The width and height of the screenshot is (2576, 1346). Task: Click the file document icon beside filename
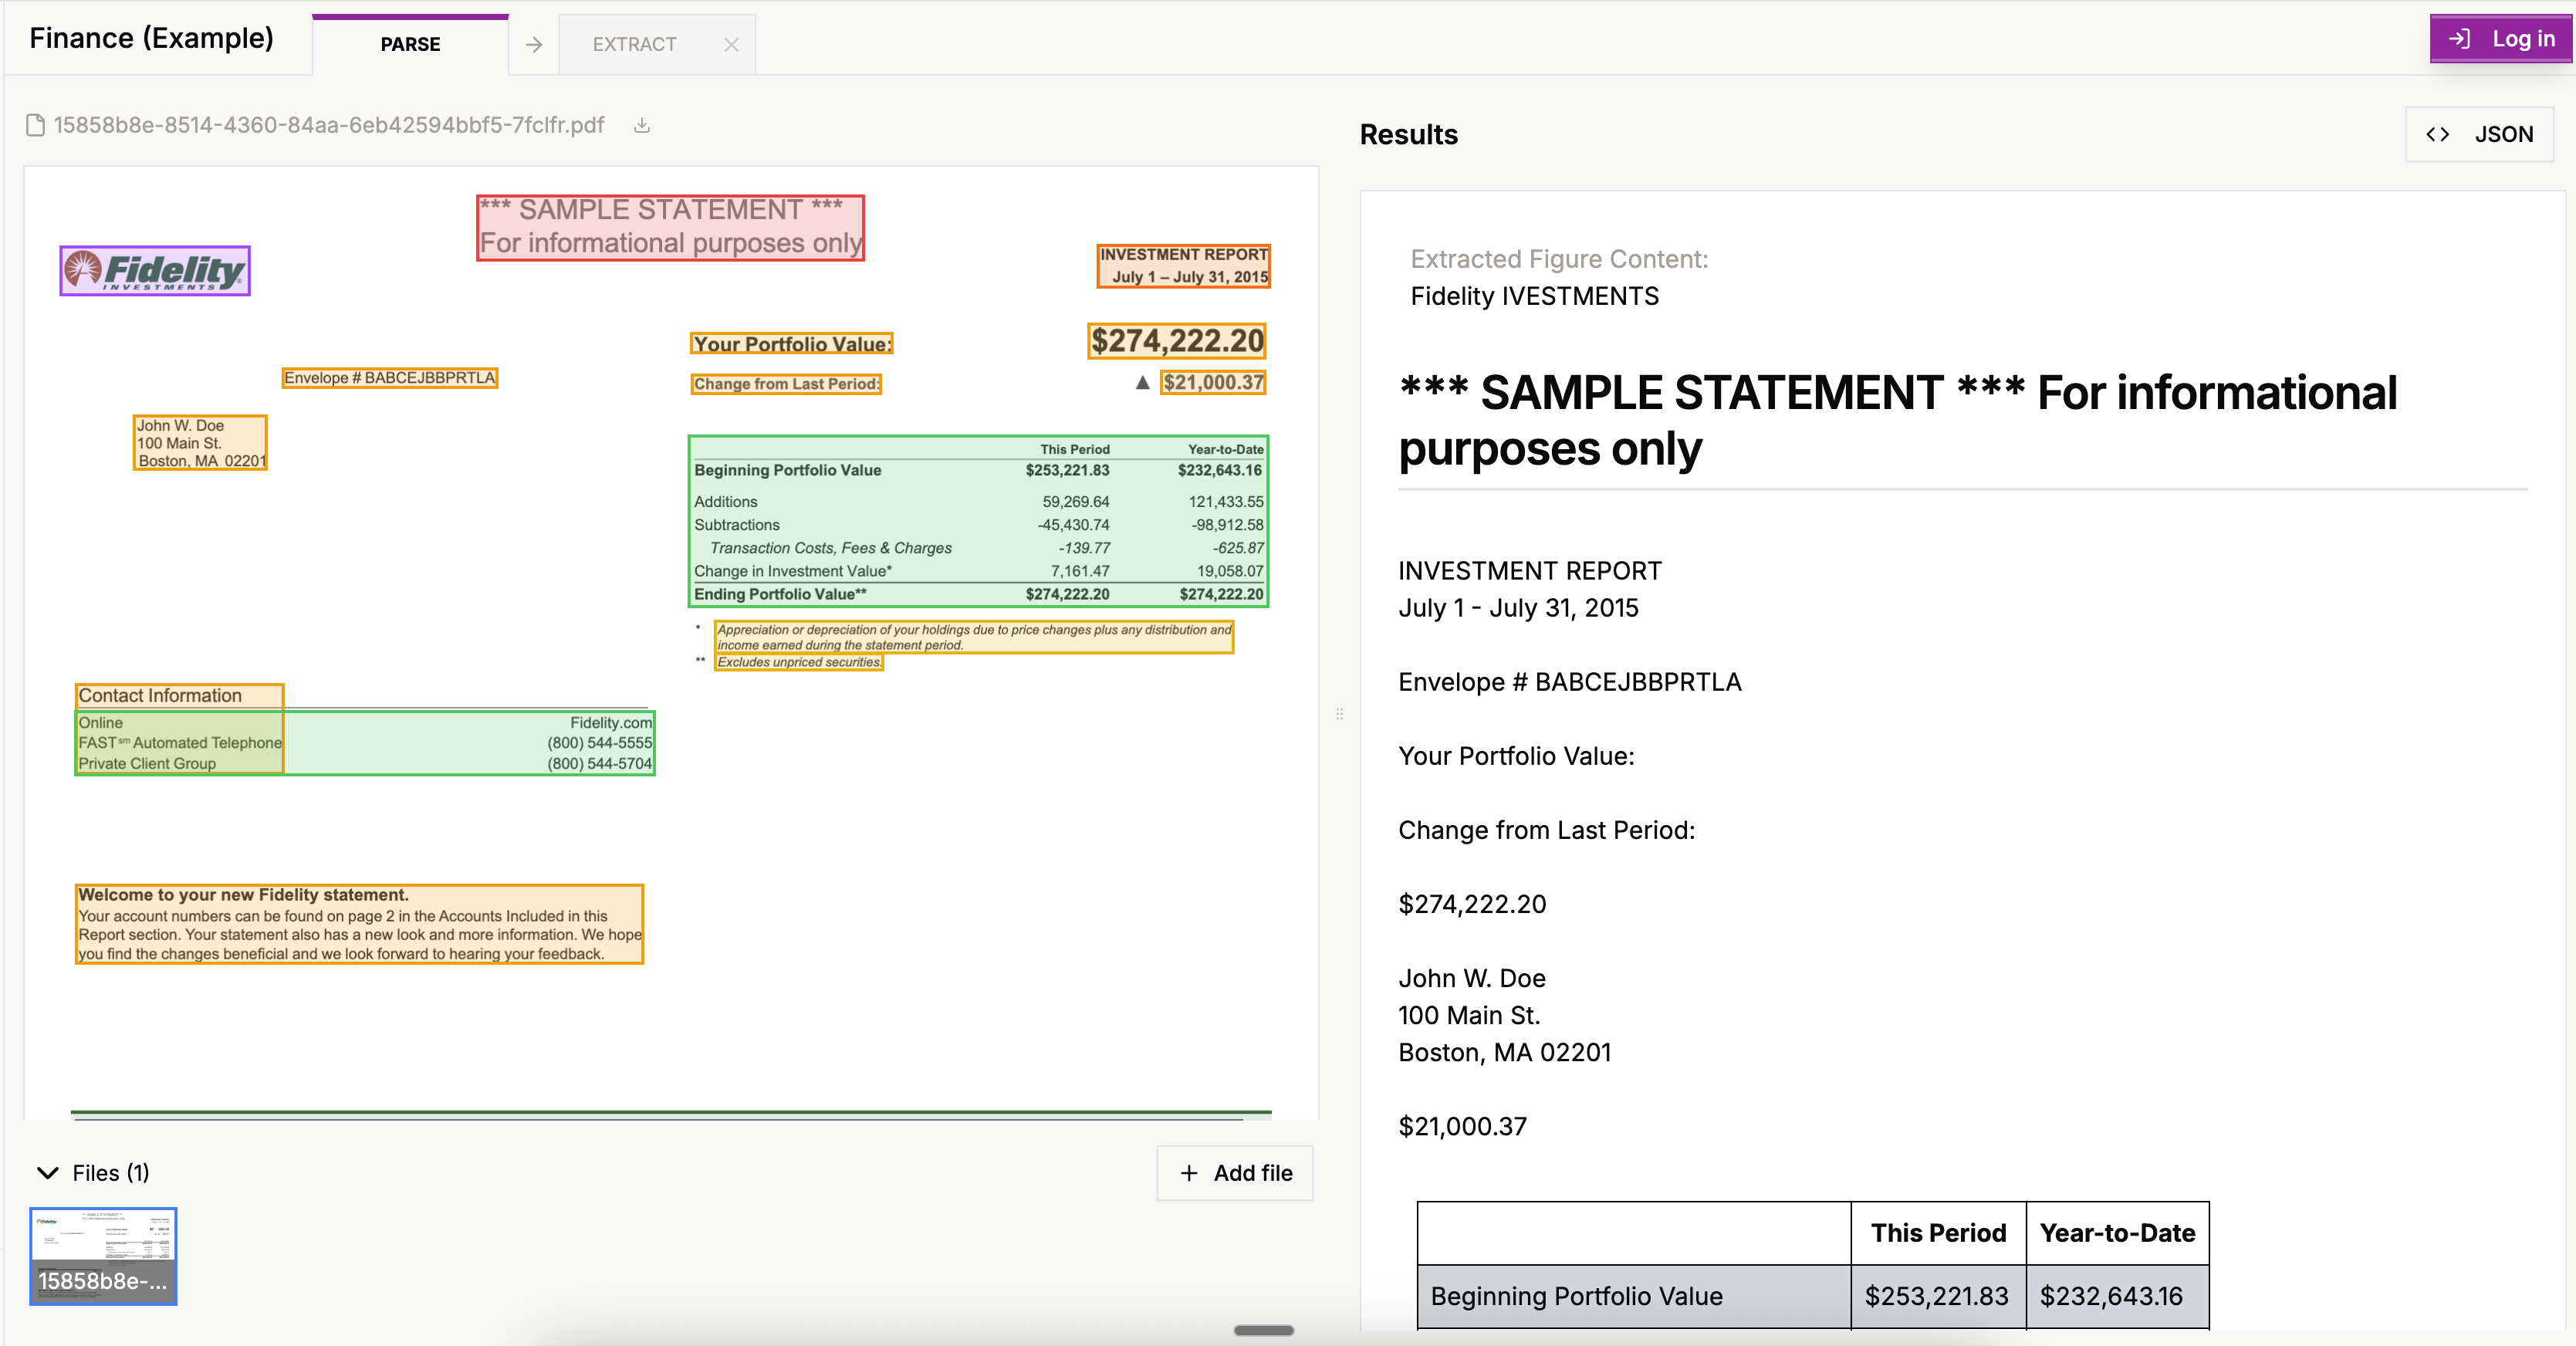(35, 125)
